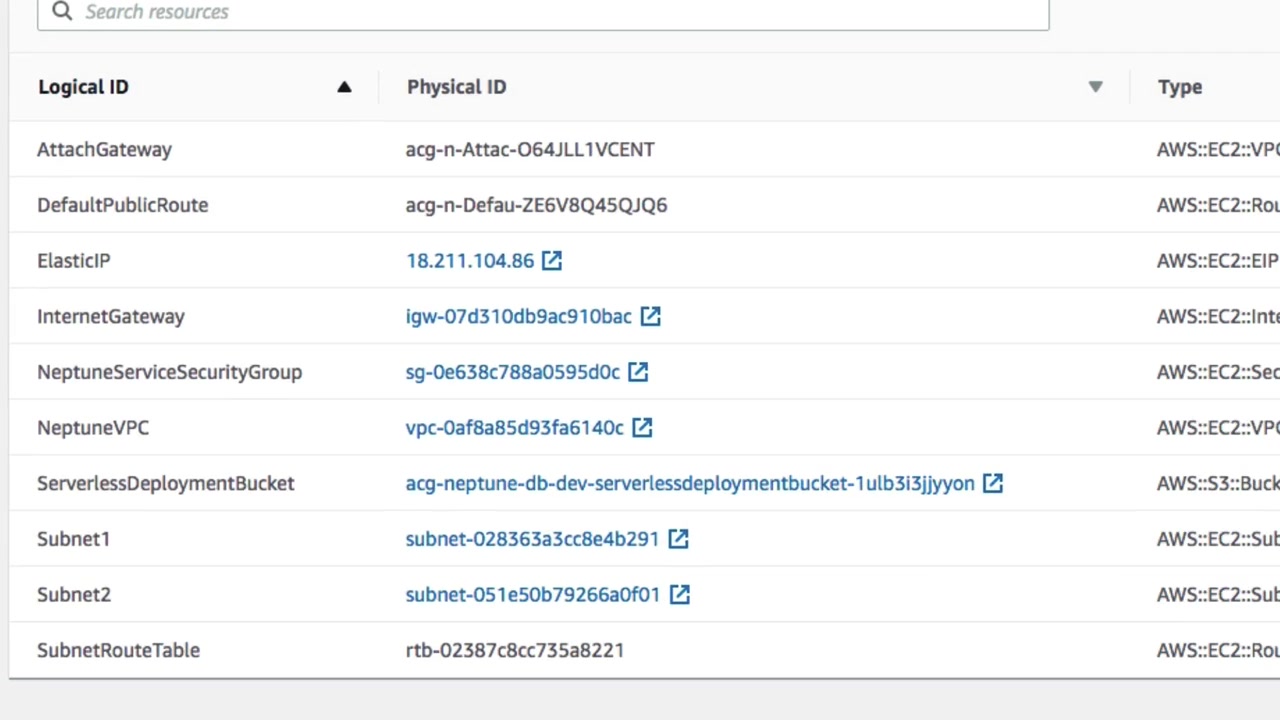Open external link icon for Subnet1 ID
The height and width of the screenshot is (720, 1280).
coord(678,539)
